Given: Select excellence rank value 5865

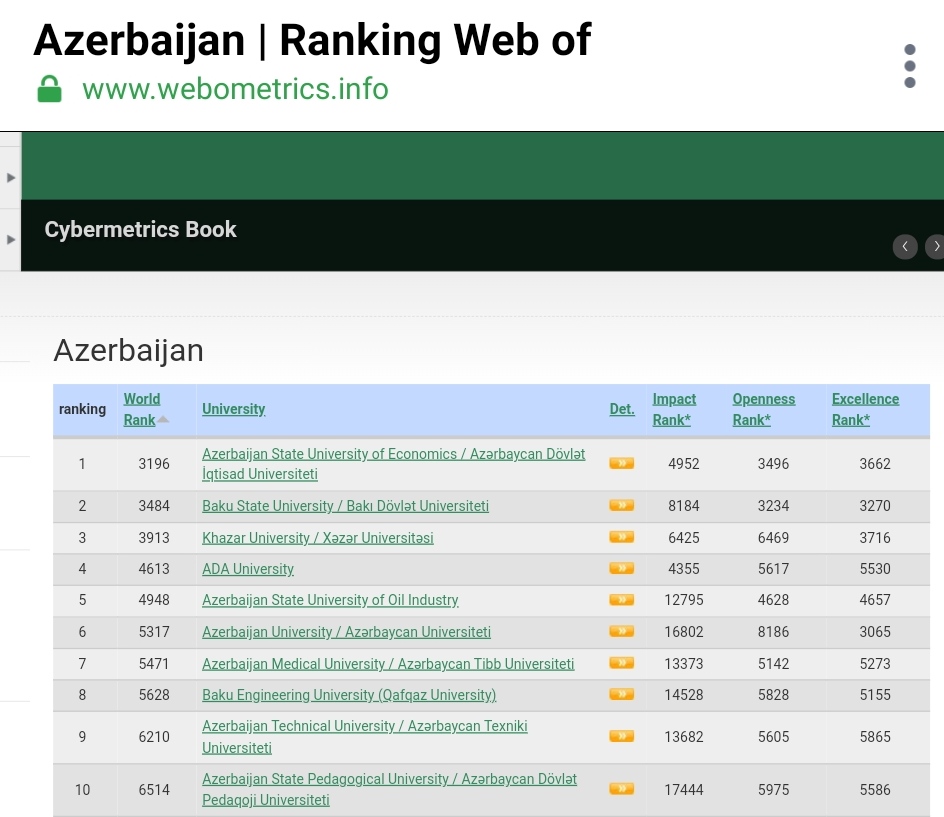Looking at the screenshot, I should [x=875, y=737].
